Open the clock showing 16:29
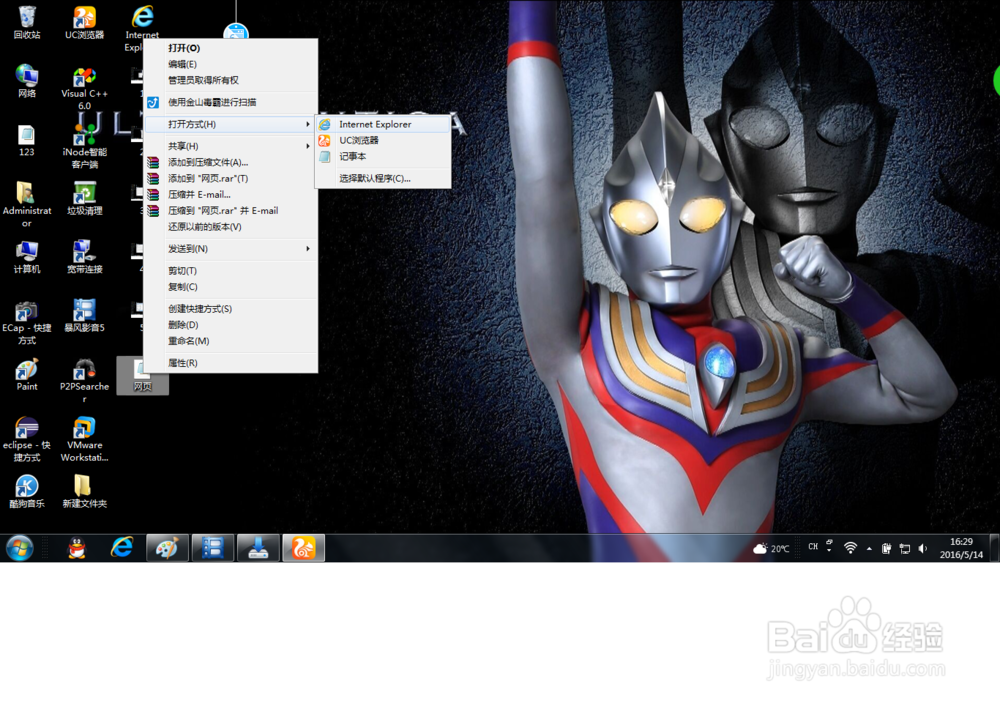This screenshot has width=1000, height=703. coord(961,548)
